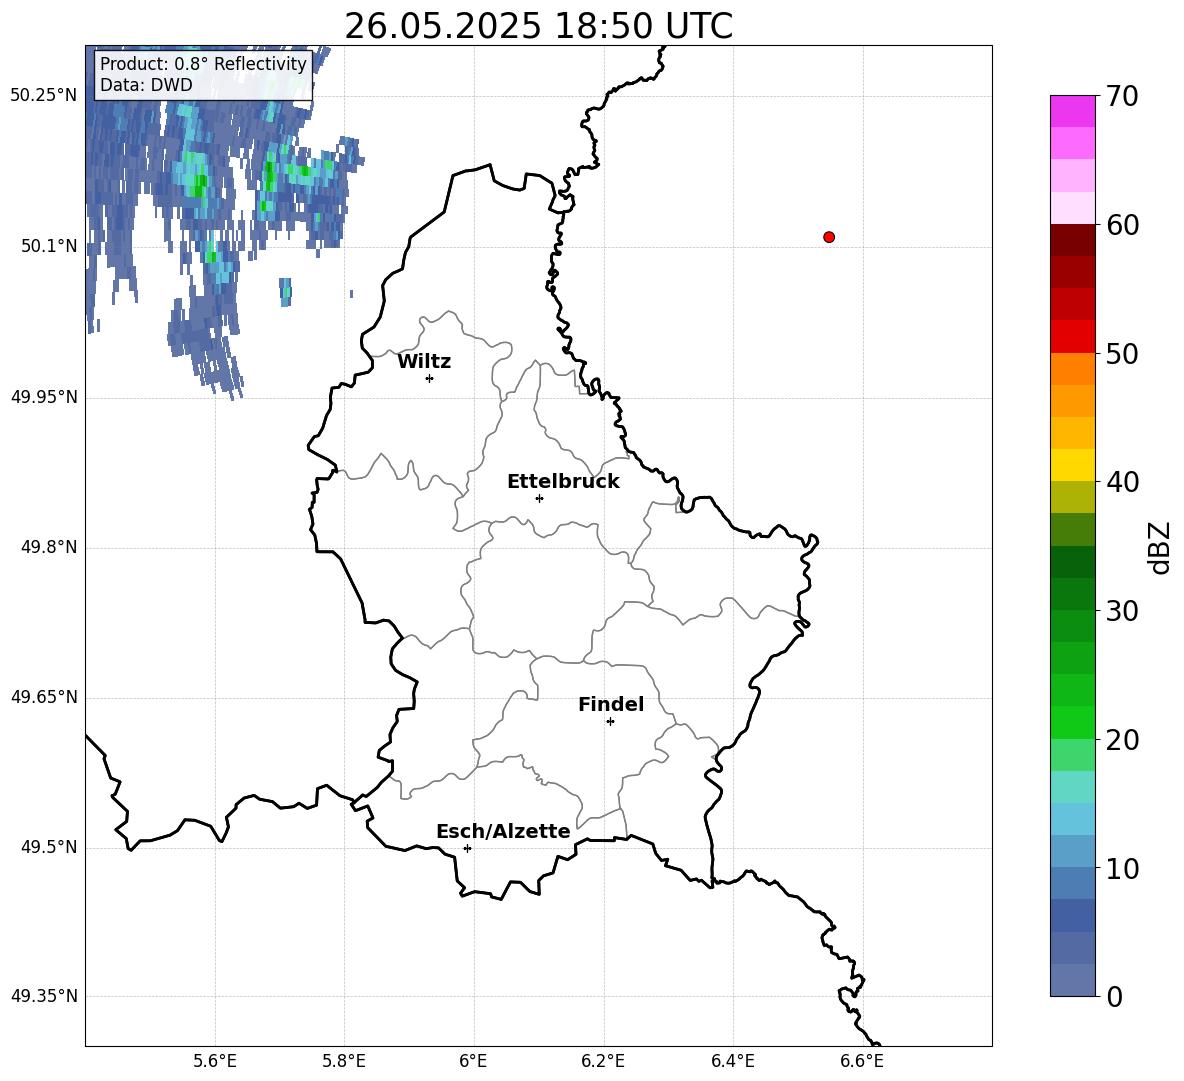The image size is (1184, 1081).
Task: Click the 70 tick on the colorbar
Action: (x=1122, y=96)
